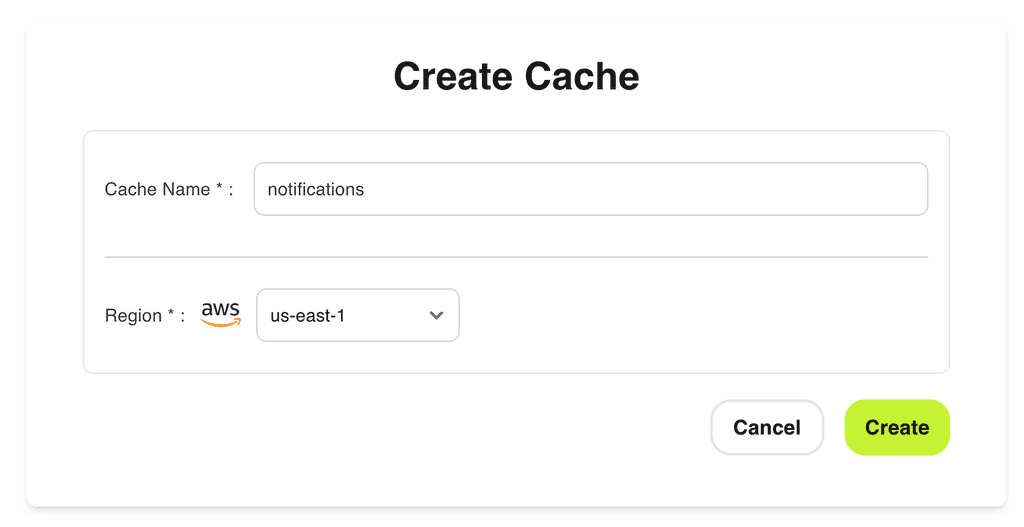Click the empty space left of the Cancel button
This screenshot has width=1024, height=527.
400,428
